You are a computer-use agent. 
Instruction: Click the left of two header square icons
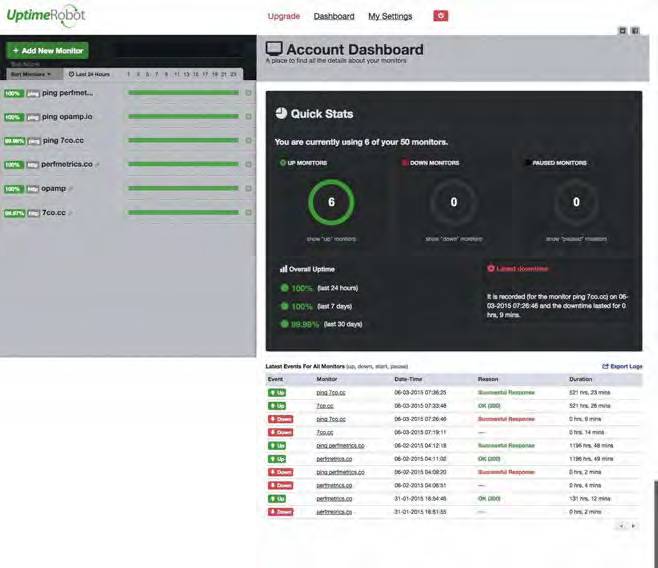tap(622, 31)
